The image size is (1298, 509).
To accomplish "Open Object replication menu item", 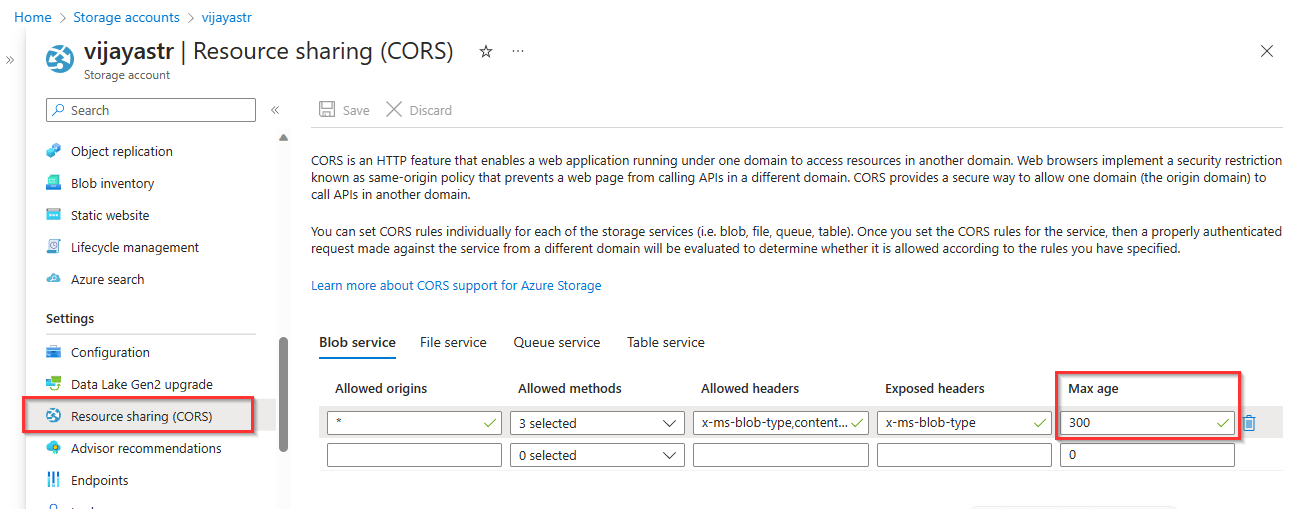I will 122,151.
